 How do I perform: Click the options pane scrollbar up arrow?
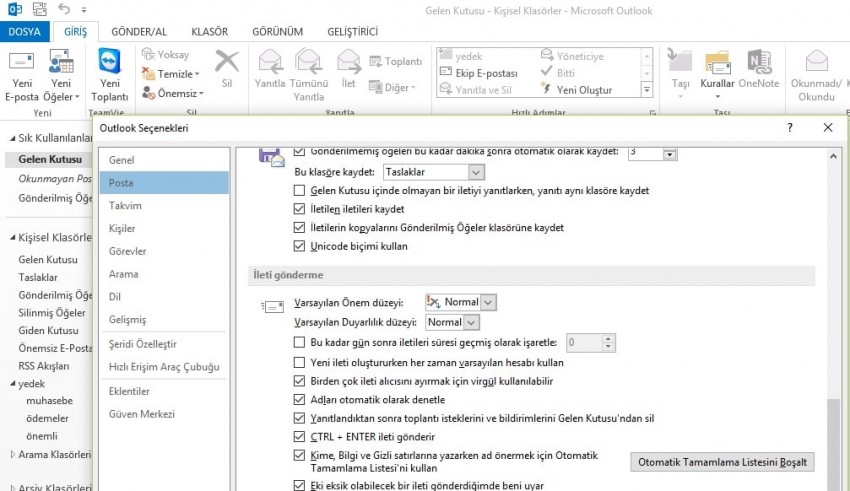(833, 156)
